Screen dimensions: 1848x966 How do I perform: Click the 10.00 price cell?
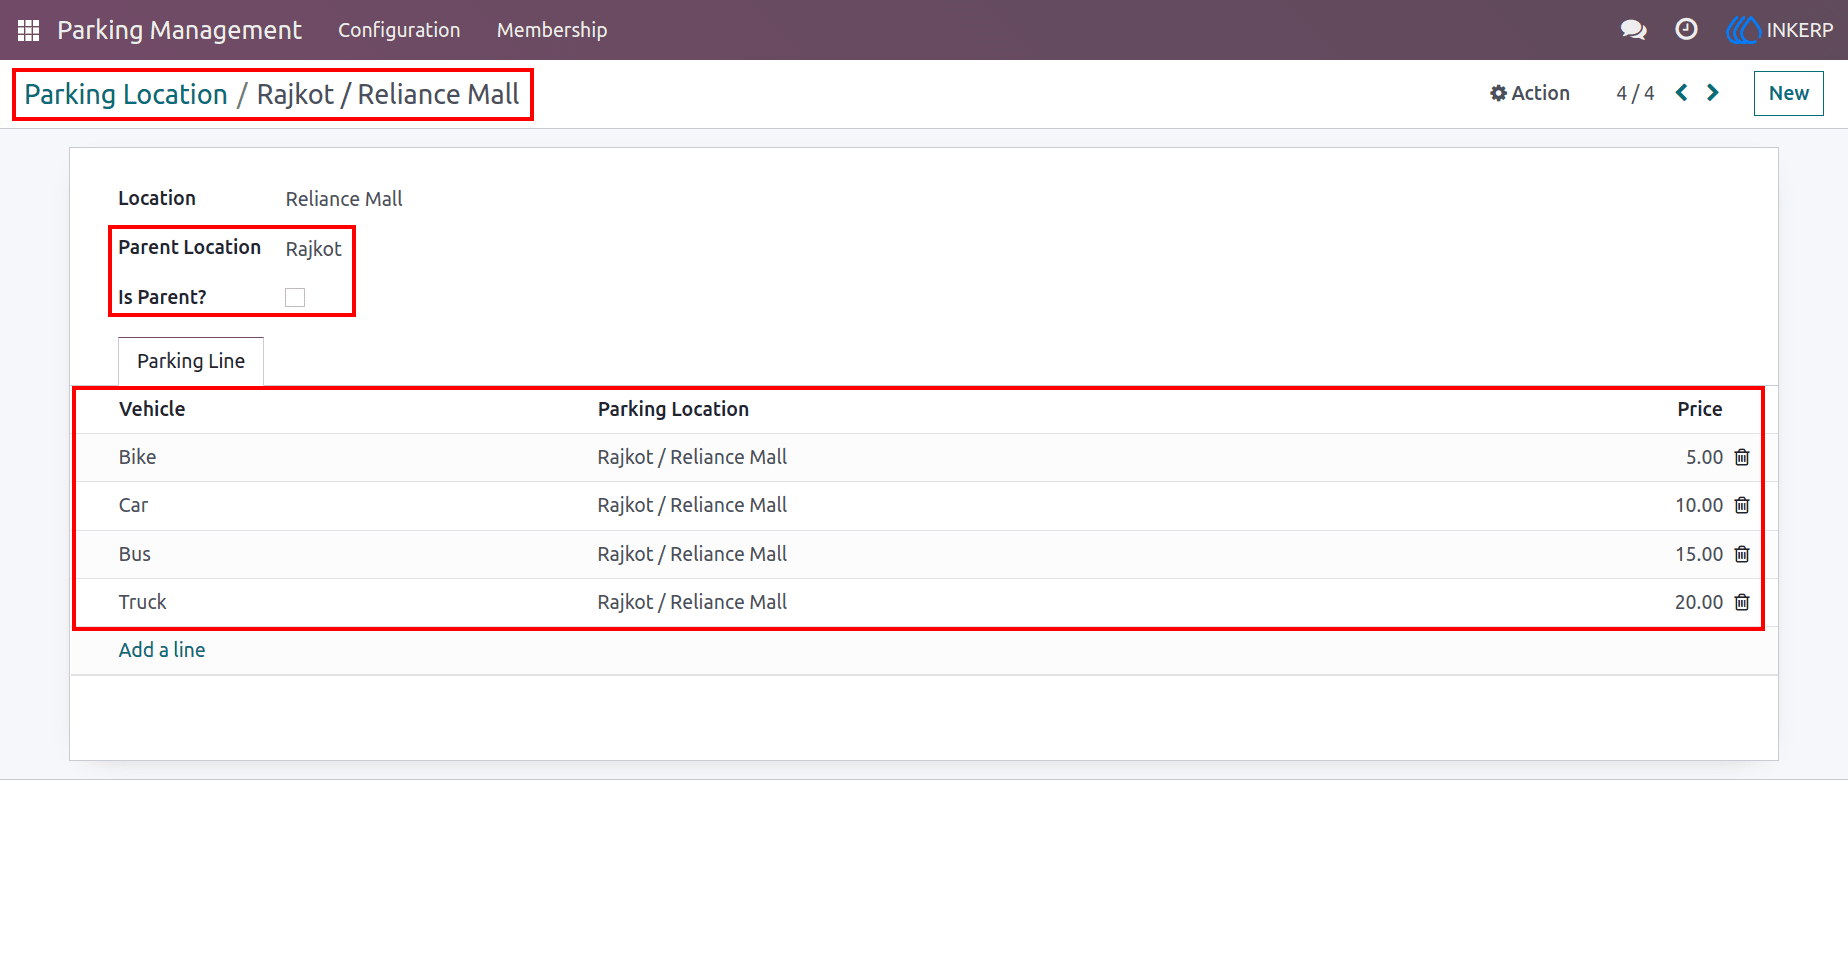click(x=1699, y=505)
